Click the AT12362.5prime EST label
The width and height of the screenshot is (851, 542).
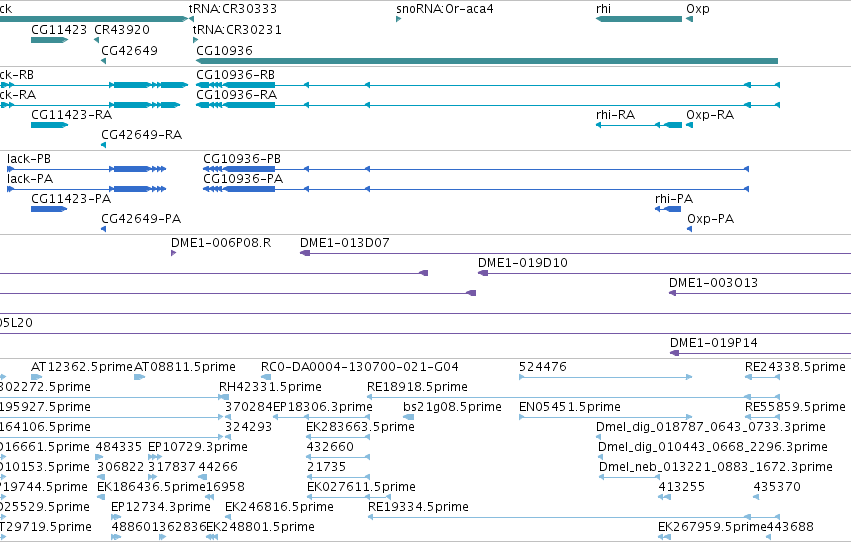tap(82, 367)
